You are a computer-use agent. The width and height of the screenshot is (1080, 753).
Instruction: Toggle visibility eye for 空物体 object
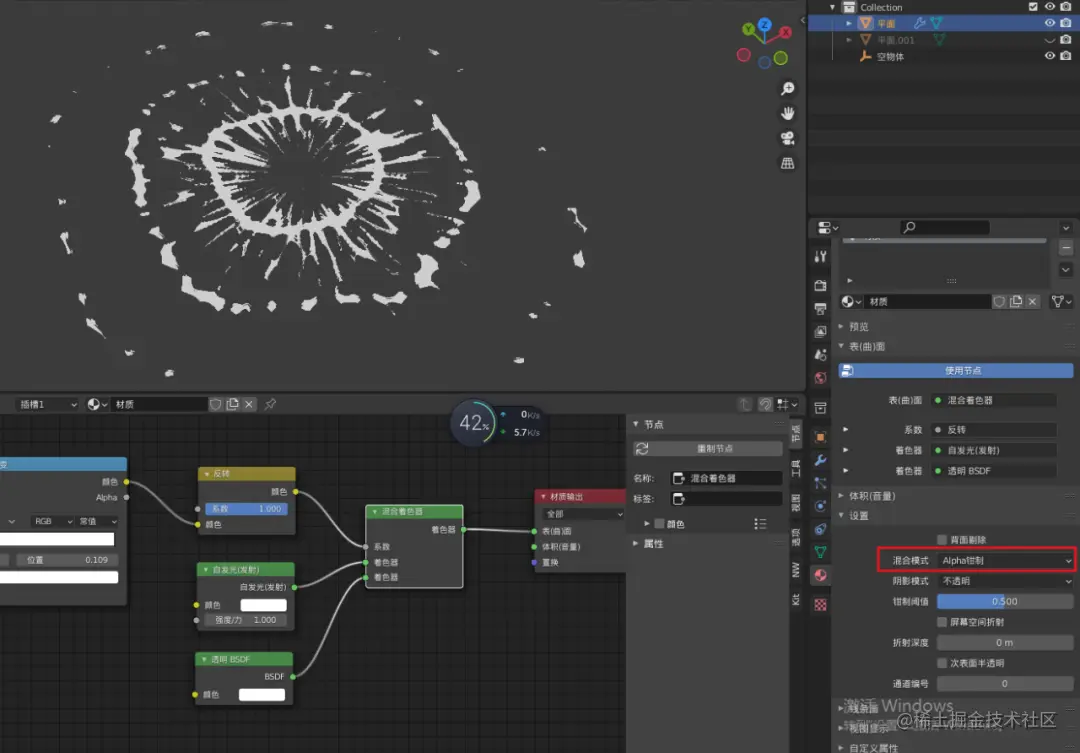point(1050,56)
